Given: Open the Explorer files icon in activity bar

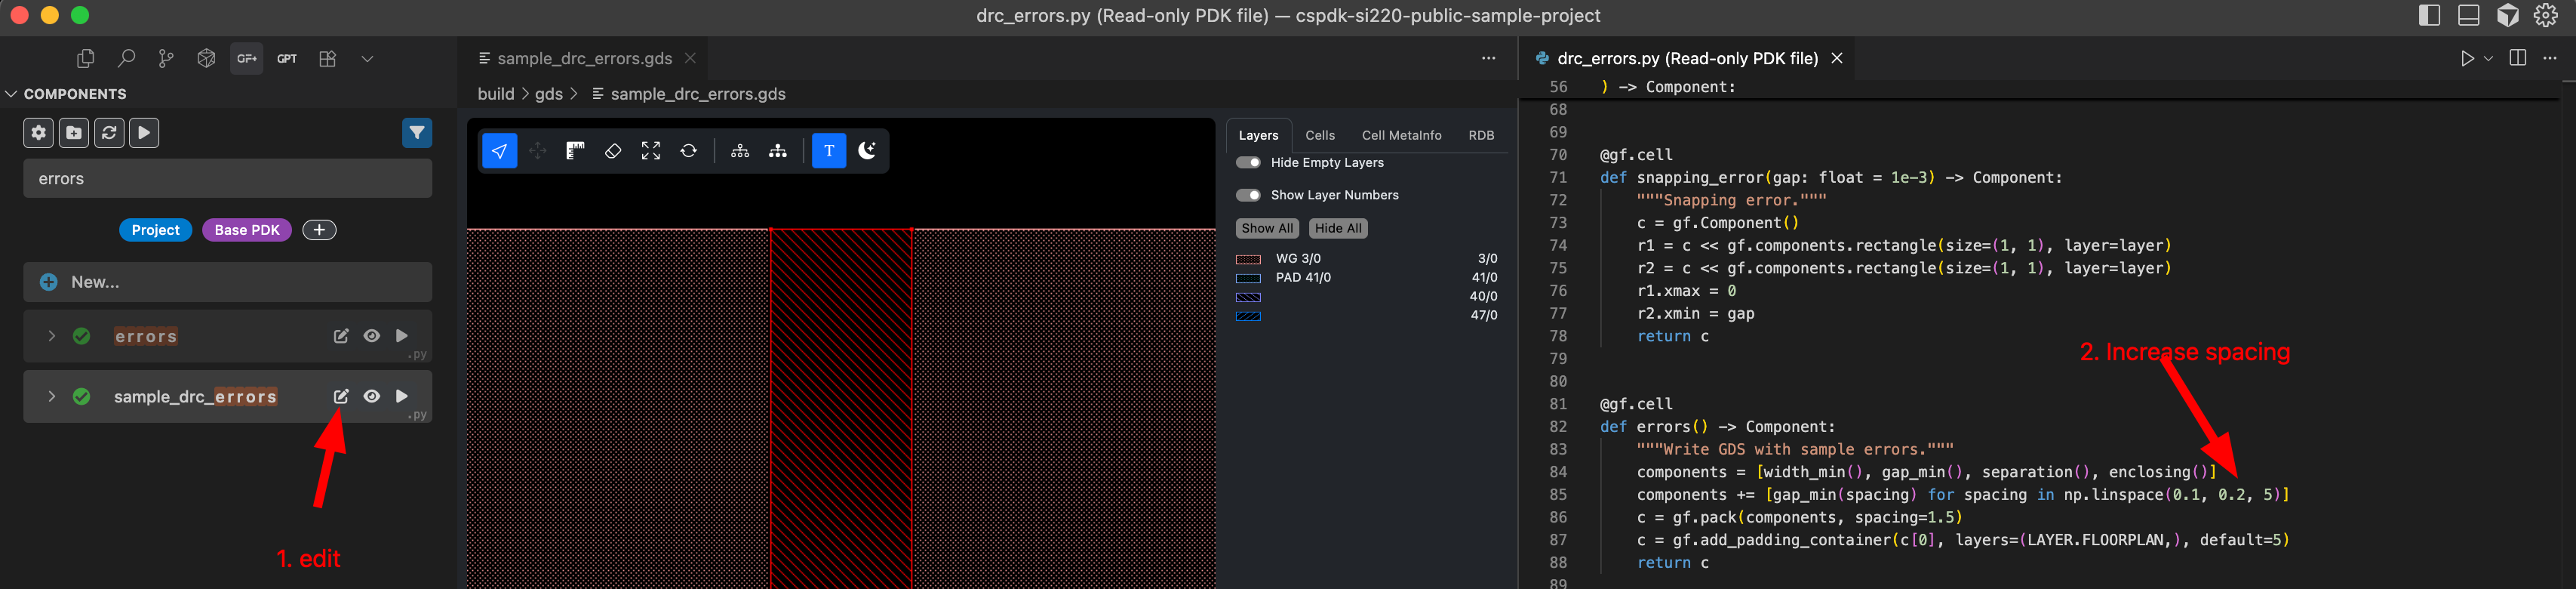Looking at the screenshot, I should 86,59.
